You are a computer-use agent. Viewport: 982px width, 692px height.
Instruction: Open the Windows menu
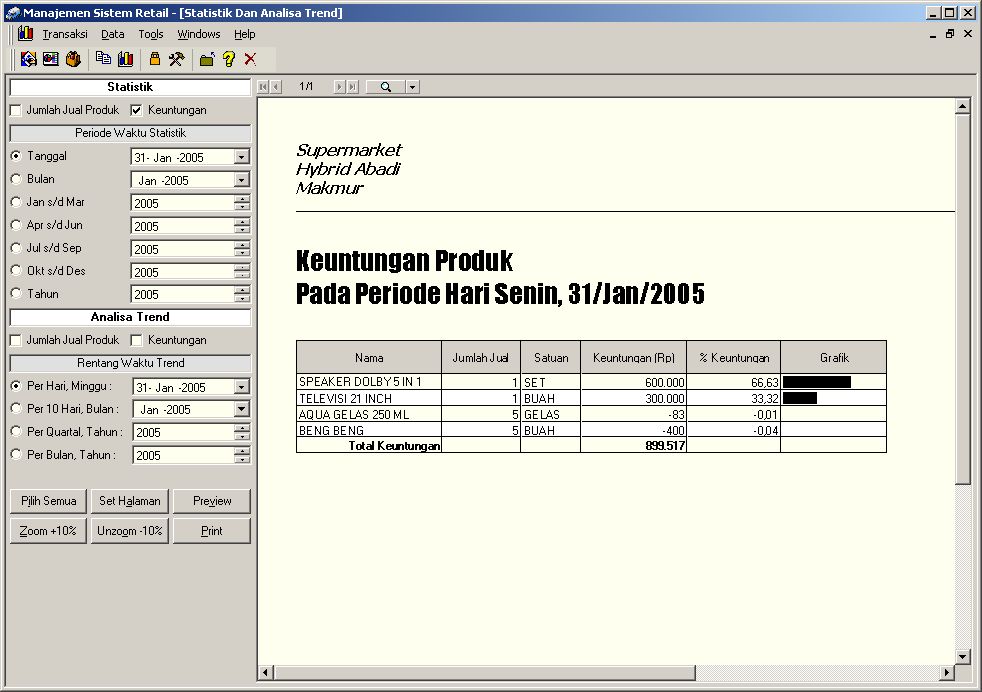tap(198, 34)
